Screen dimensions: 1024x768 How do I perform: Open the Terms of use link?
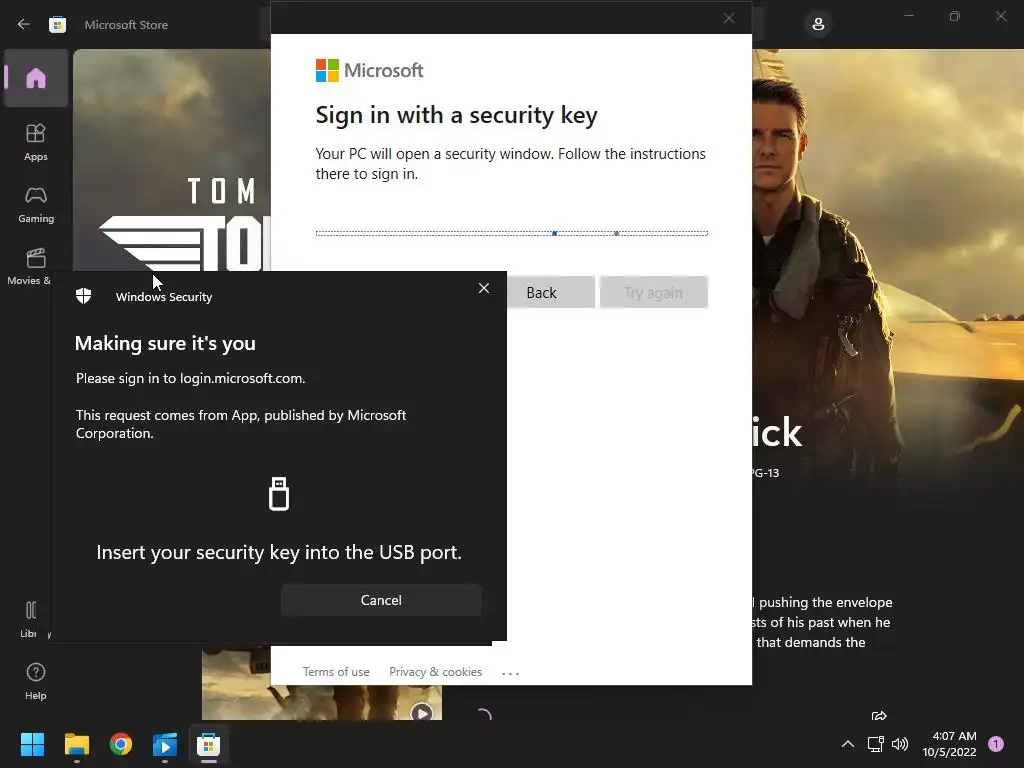(x=336, y=672)
